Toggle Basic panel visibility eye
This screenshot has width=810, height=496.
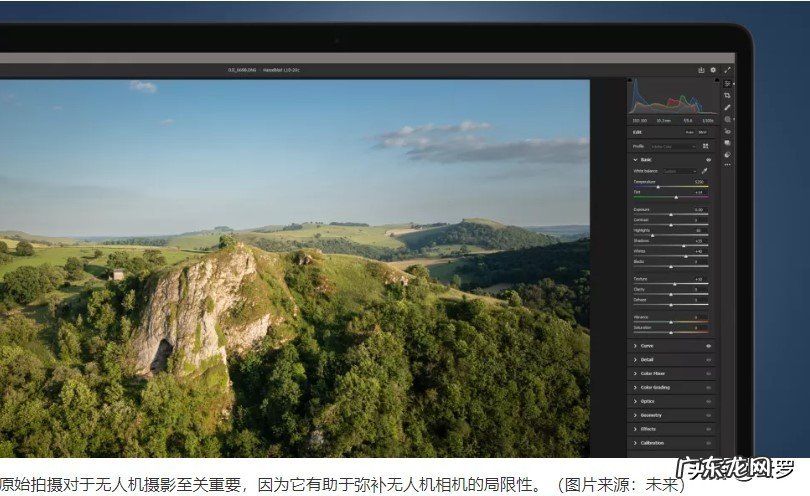click(x=708, y=160)
